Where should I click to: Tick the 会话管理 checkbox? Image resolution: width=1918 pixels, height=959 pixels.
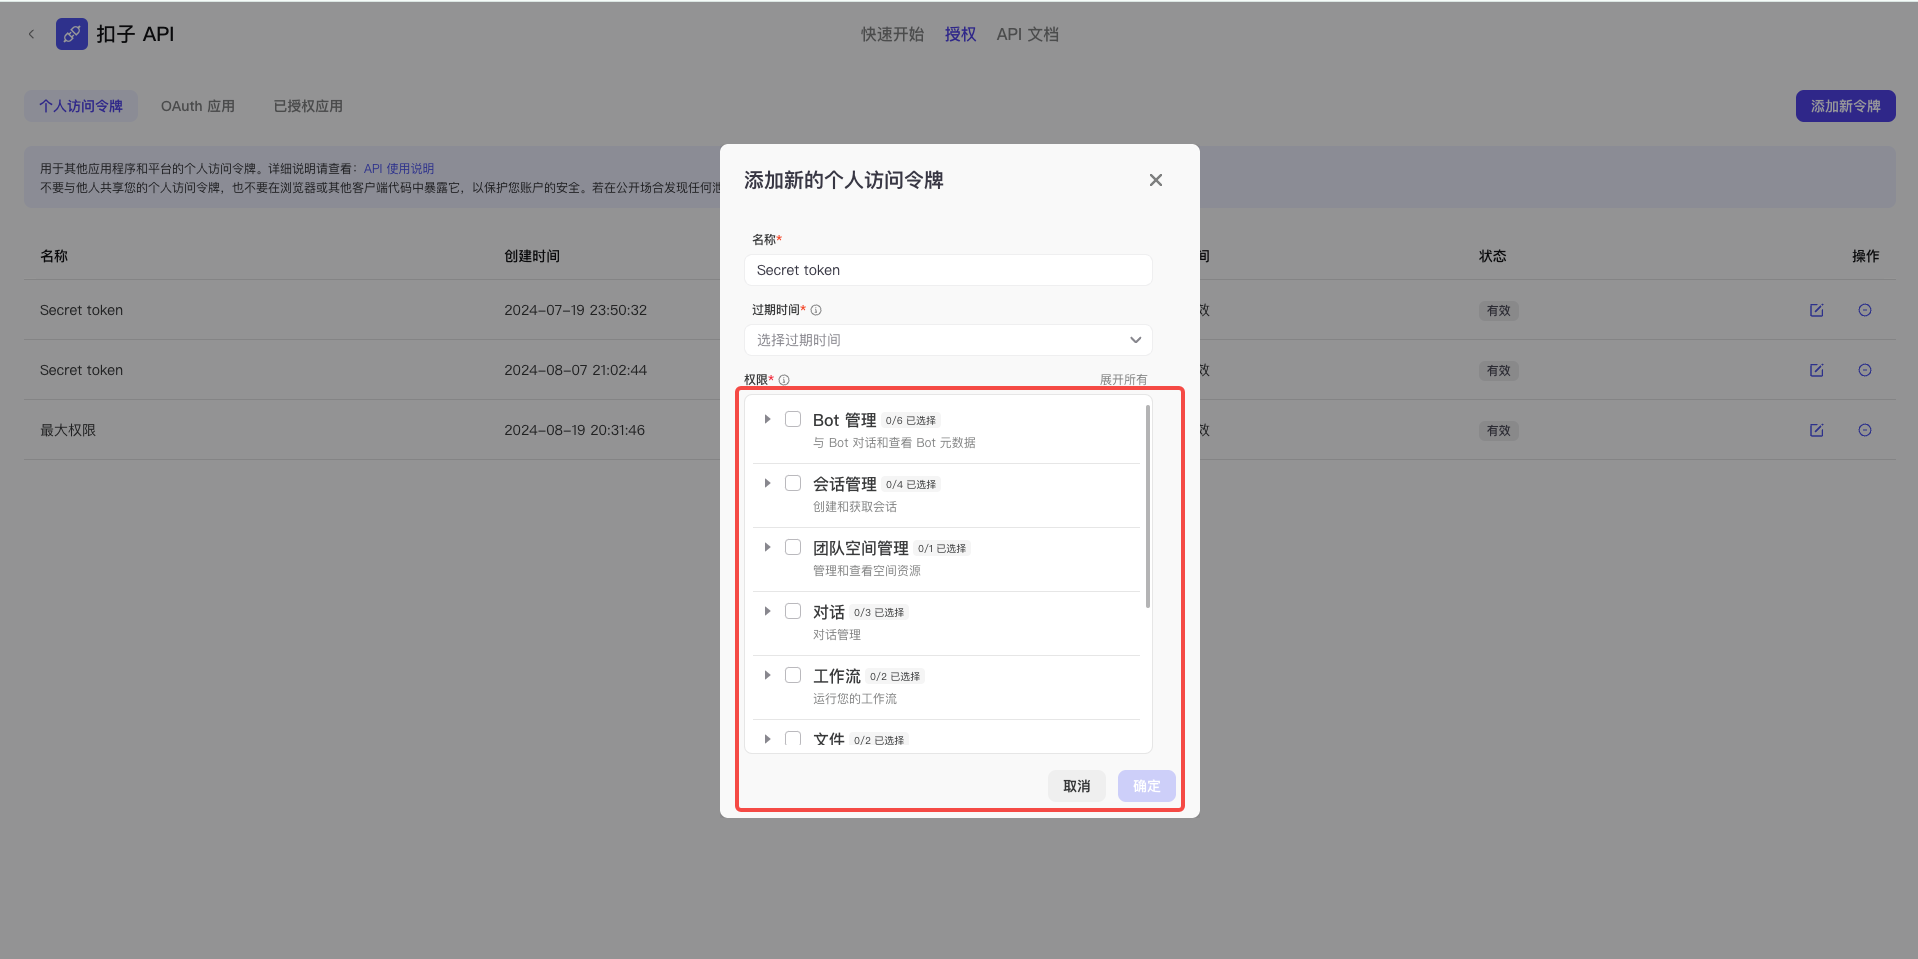[x=793, y=483]
